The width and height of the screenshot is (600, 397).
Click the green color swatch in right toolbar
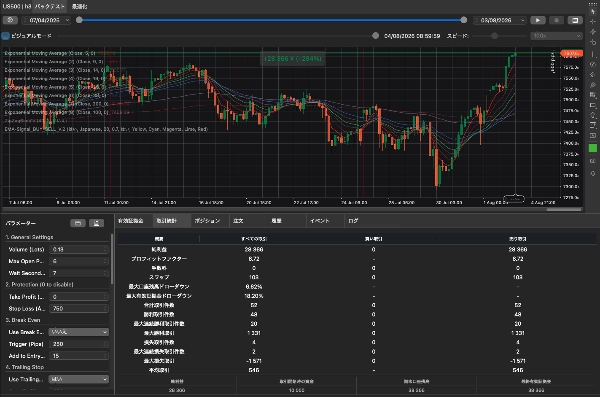[593, 148]
